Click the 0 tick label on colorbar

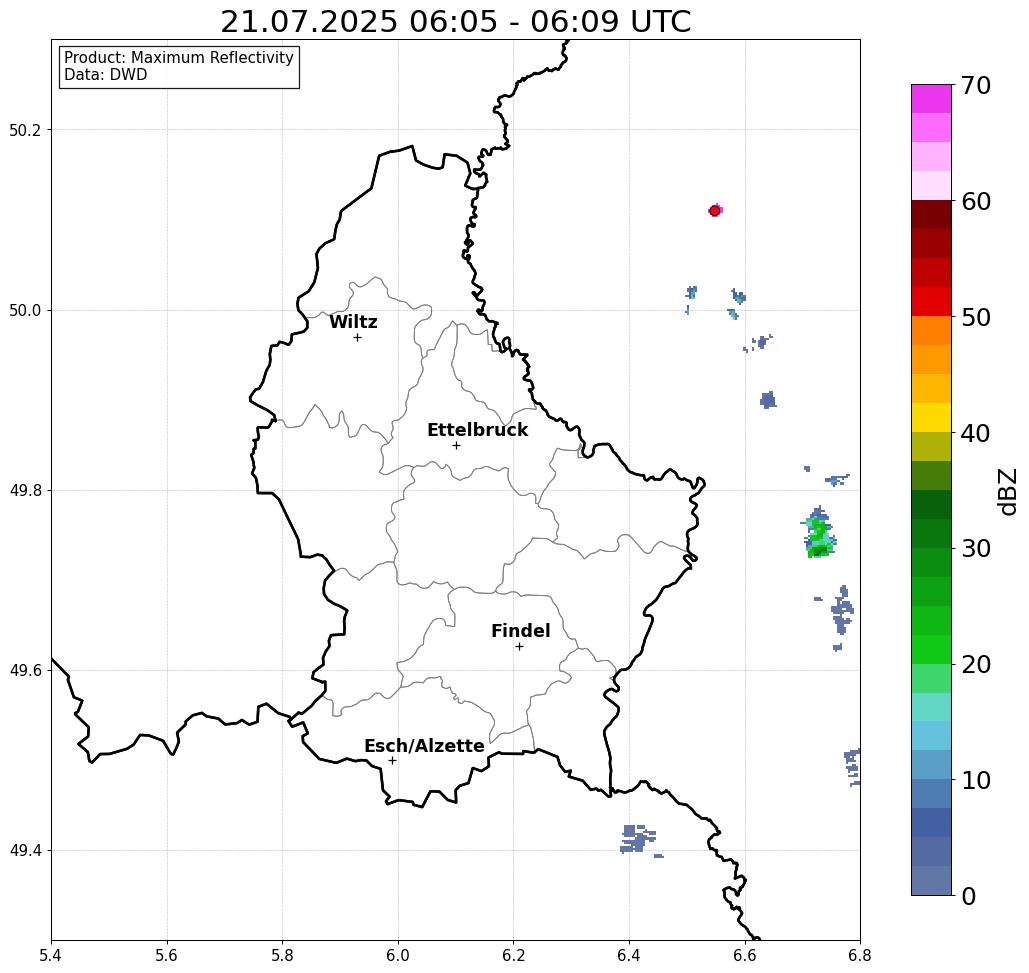point(969,896)
